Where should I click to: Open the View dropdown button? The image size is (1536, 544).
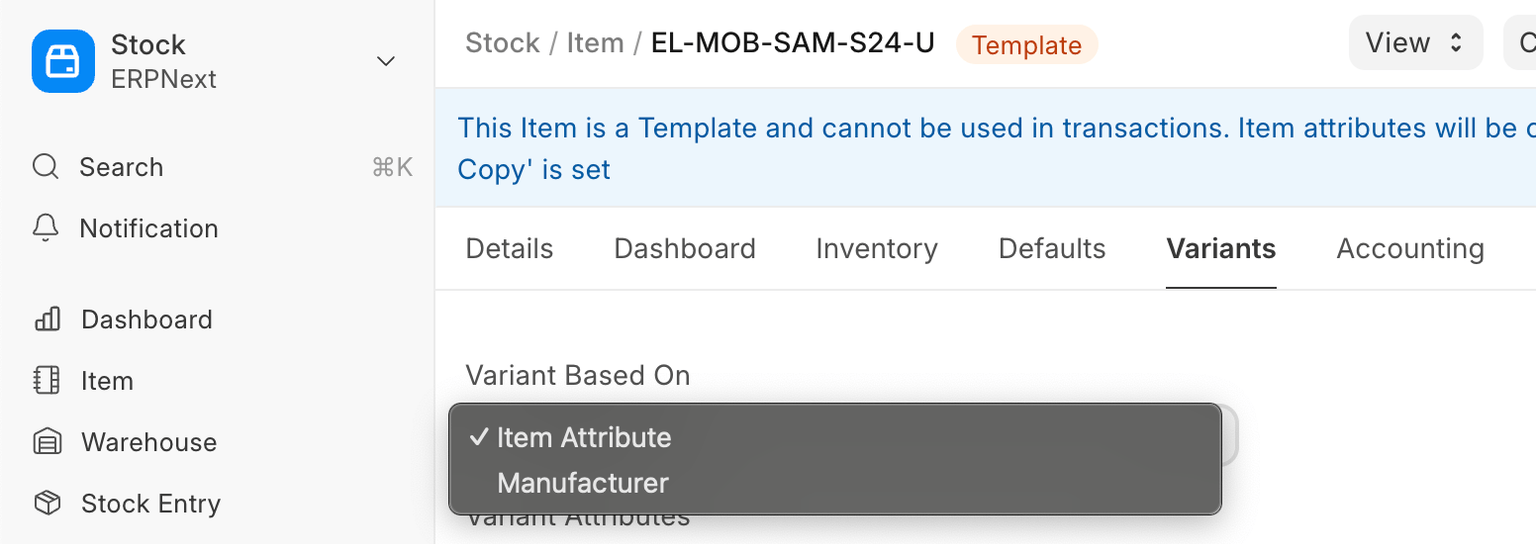coord(1414,43)
